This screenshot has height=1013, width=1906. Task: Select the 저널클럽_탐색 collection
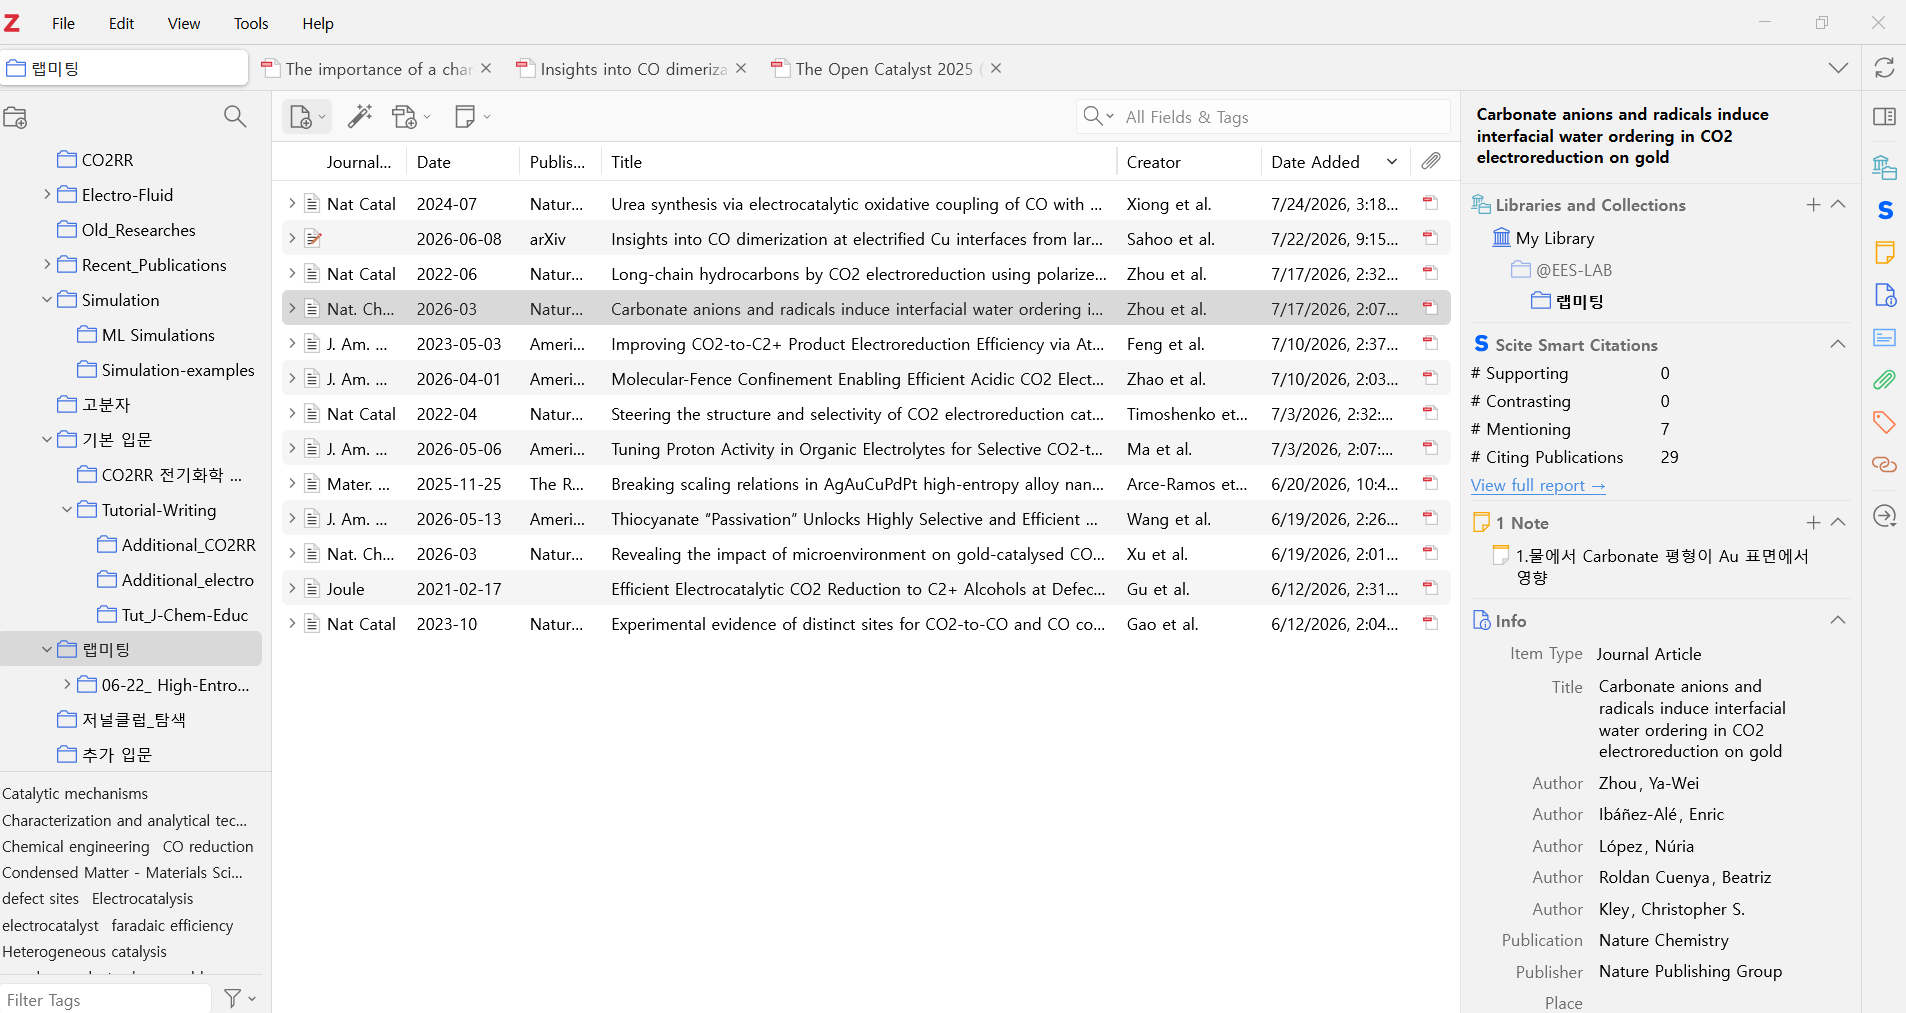click(x=133, y=719)
